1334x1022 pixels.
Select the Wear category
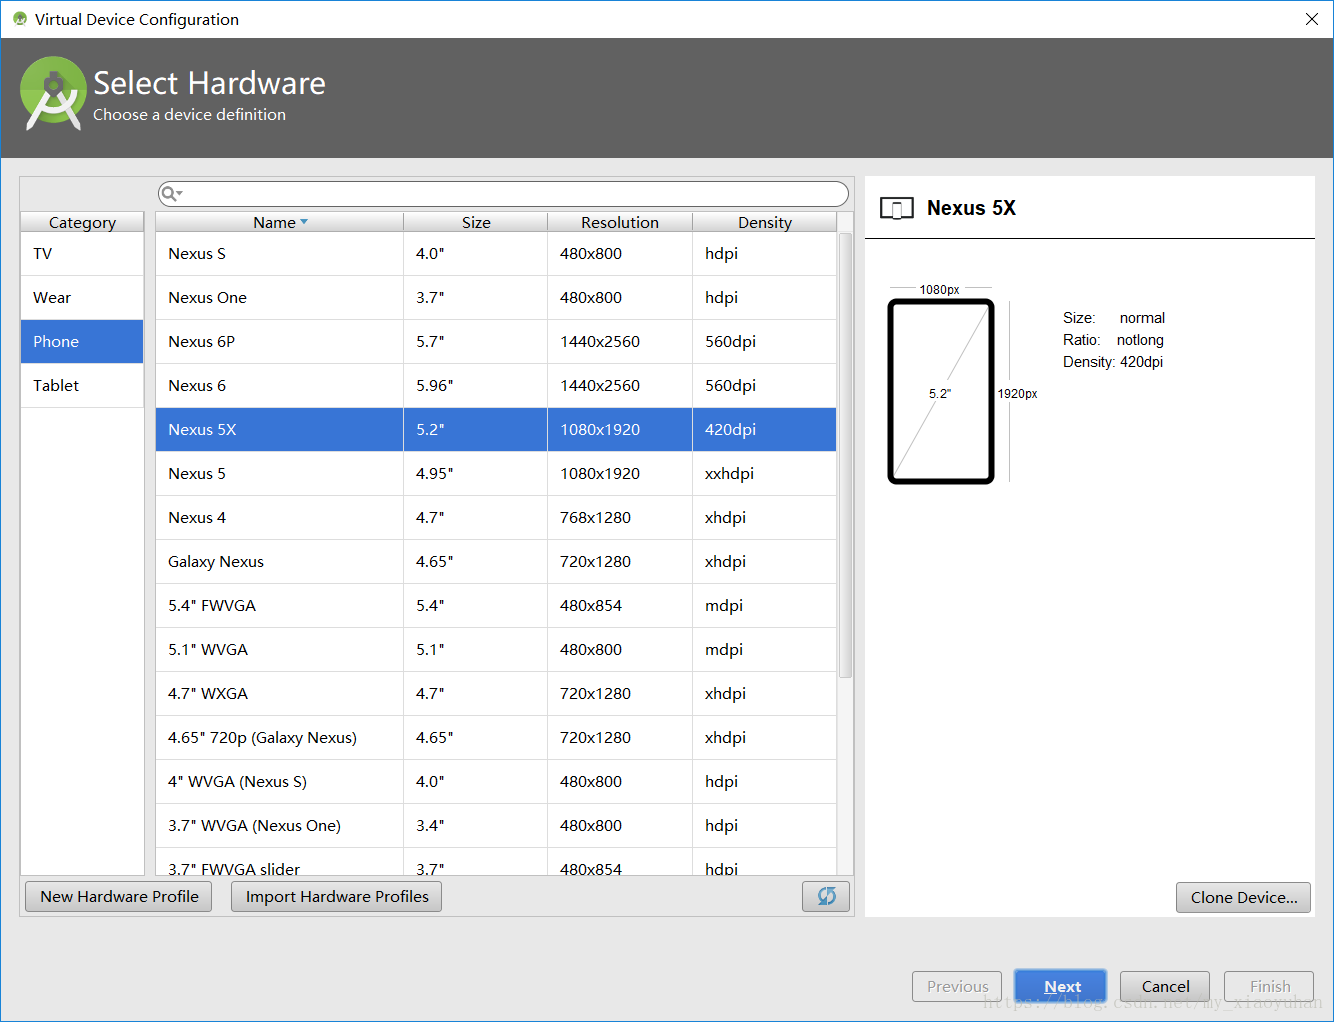point(82,298)
